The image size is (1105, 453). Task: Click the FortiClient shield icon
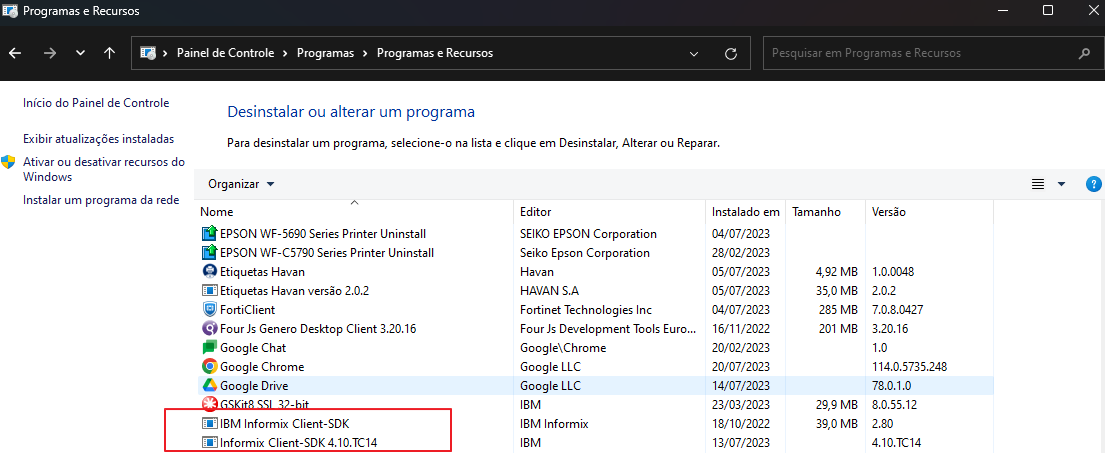click(210, 310)
